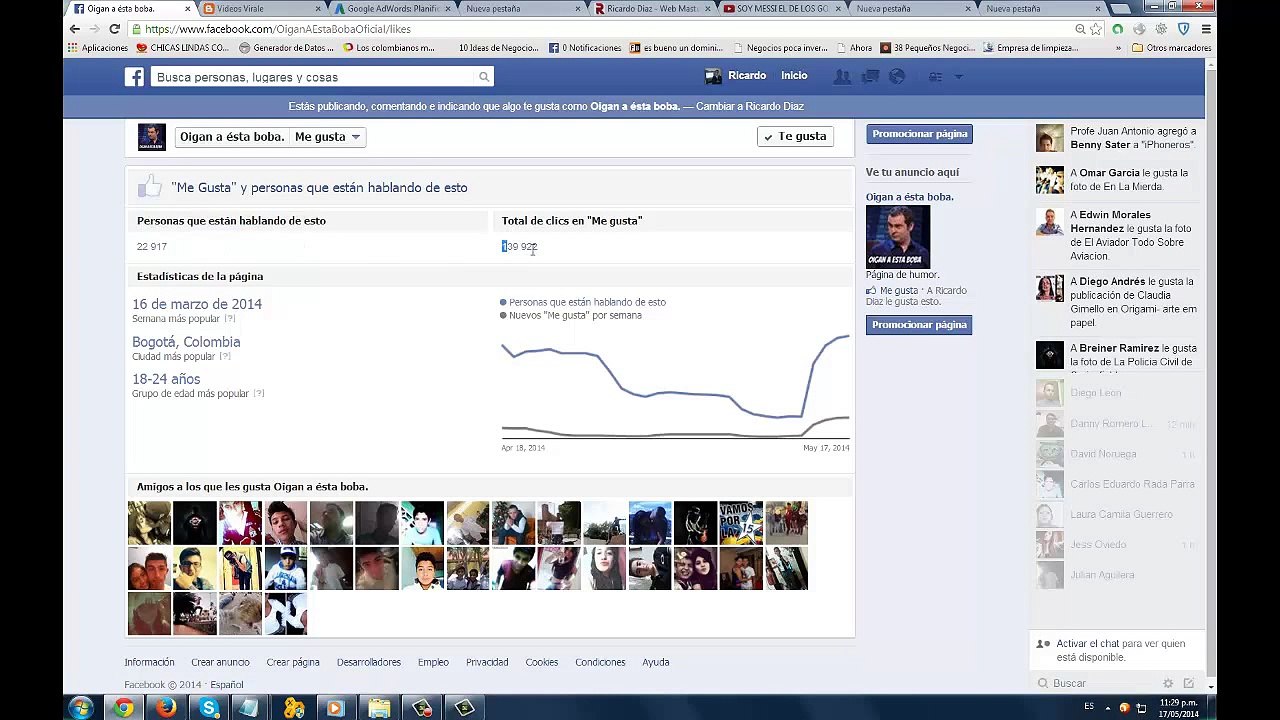Open the 0 Notificaciones bookmark

coord(585,48)
